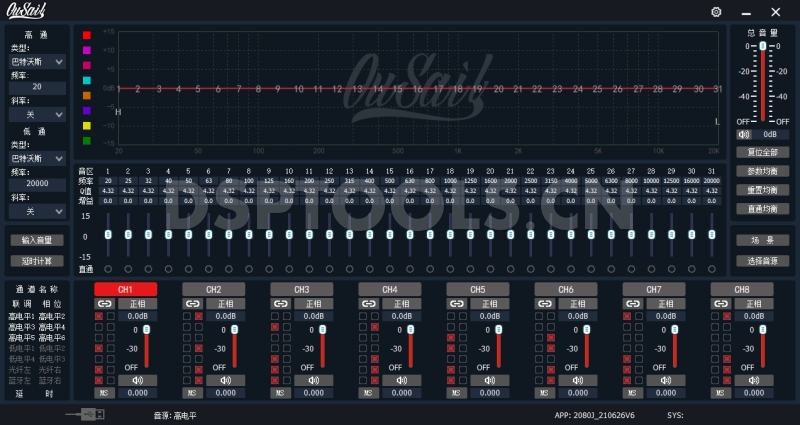Viewport: 800px width, 425px height.
Task: Toggle bypass radio under EQ band 1
Action: click(x=108, y=269)
